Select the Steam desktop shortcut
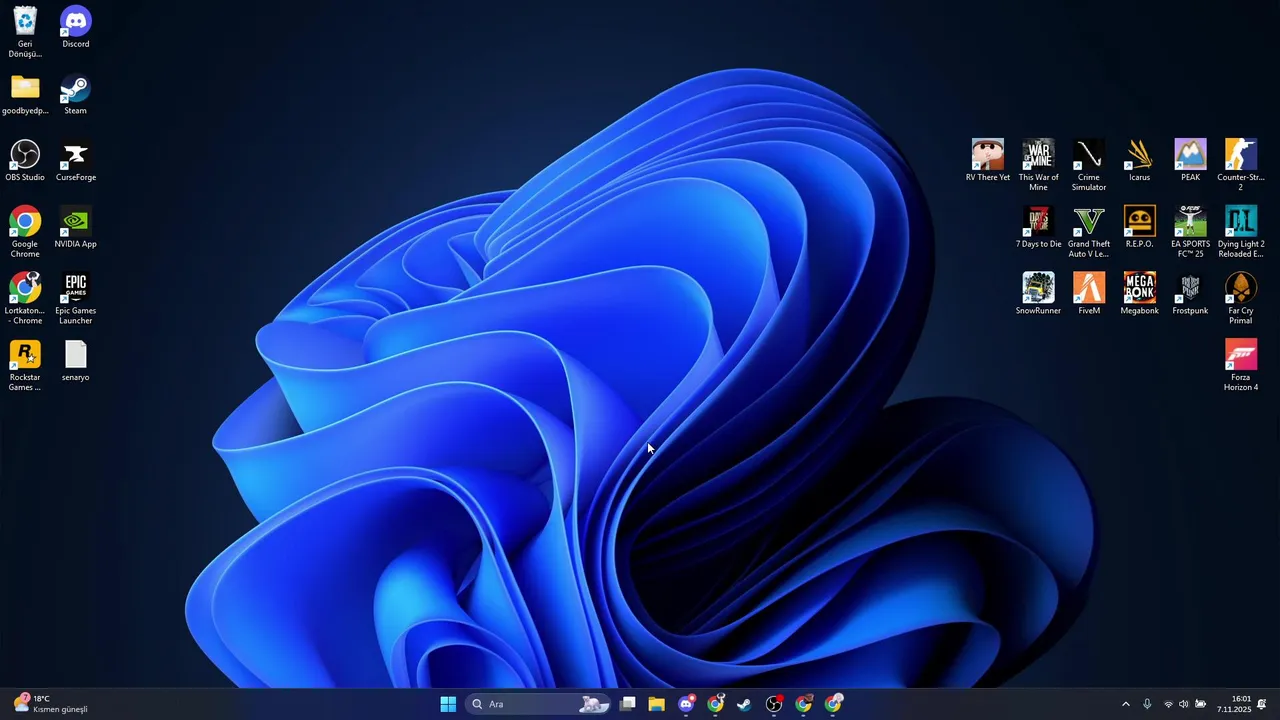Viewport: 1280px width, 720px height. 76,94
